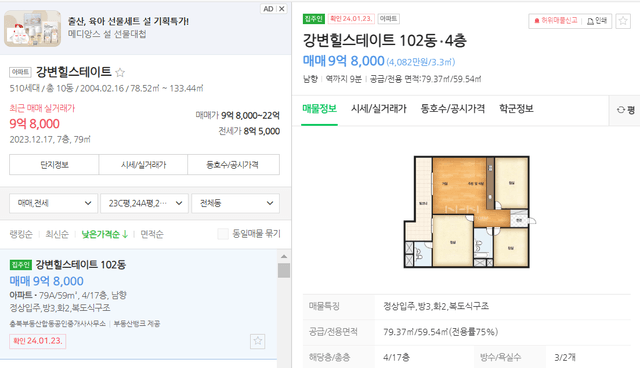Expand the 23C평,24A평 area size dropdown
This screenshot has height=368, width=640.
pyautogui.click(x=144, y=203)
